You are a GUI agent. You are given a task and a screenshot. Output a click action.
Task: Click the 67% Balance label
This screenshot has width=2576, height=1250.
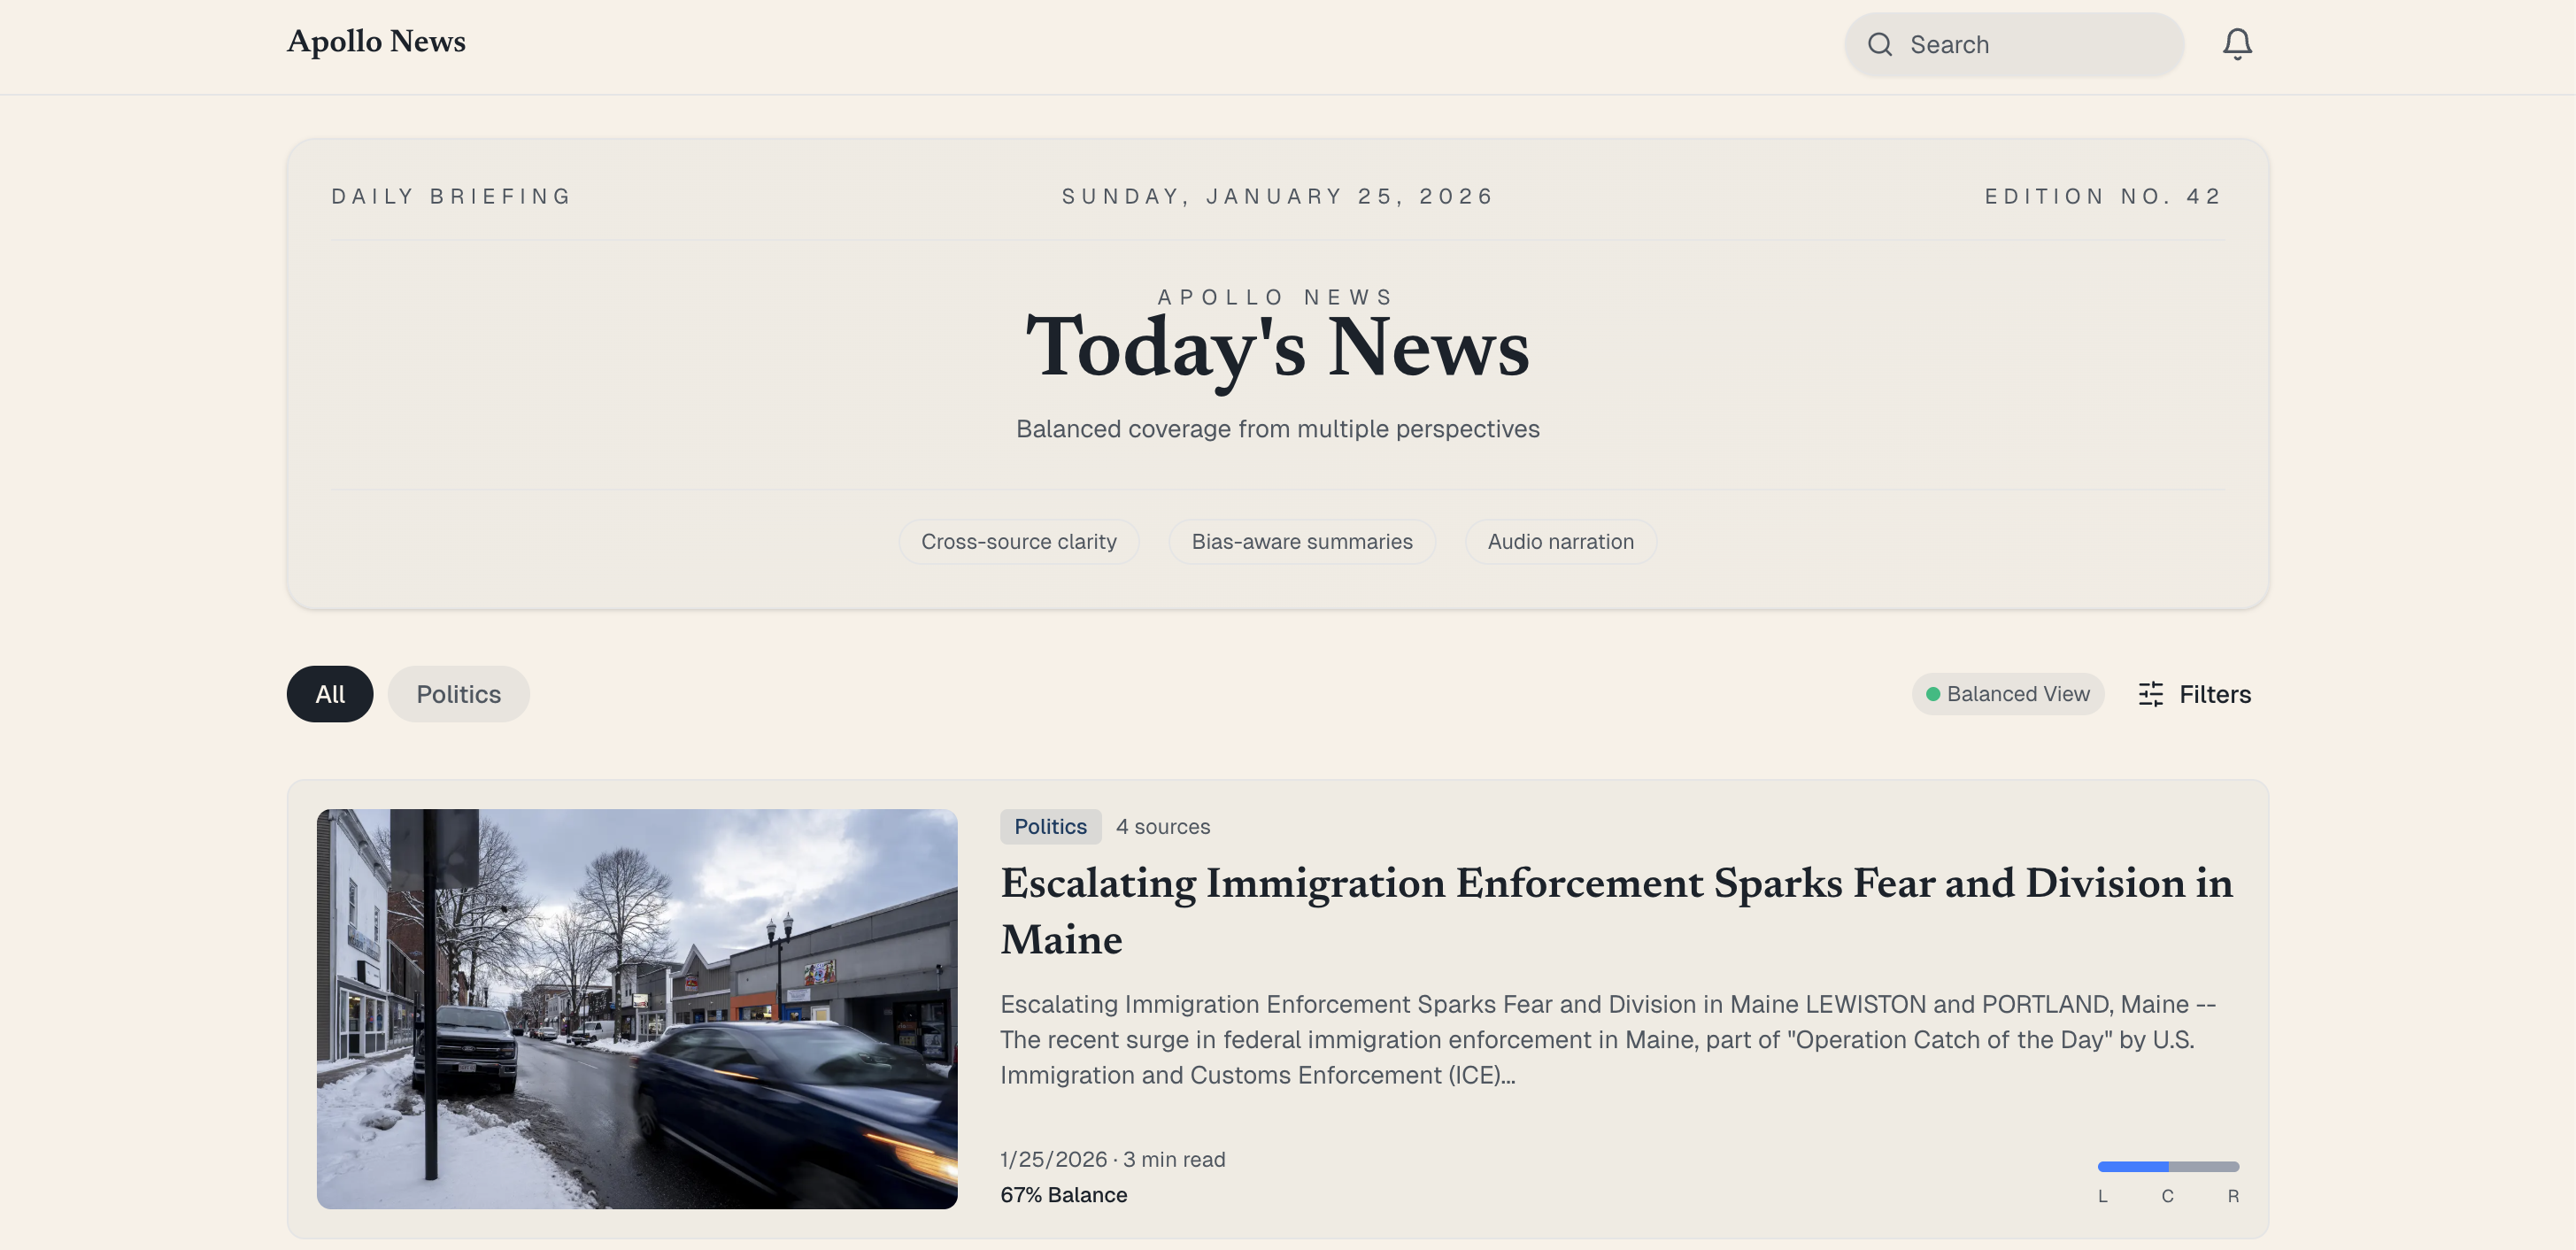[x=1063, y=1195]
